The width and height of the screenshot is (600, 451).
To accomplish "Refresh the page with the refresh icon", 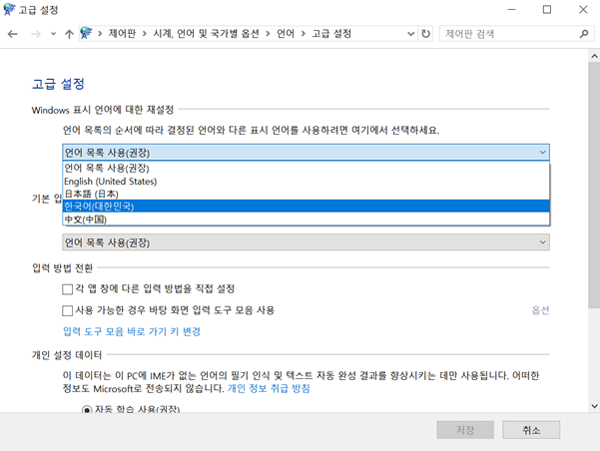I will [x=426, y=34].
